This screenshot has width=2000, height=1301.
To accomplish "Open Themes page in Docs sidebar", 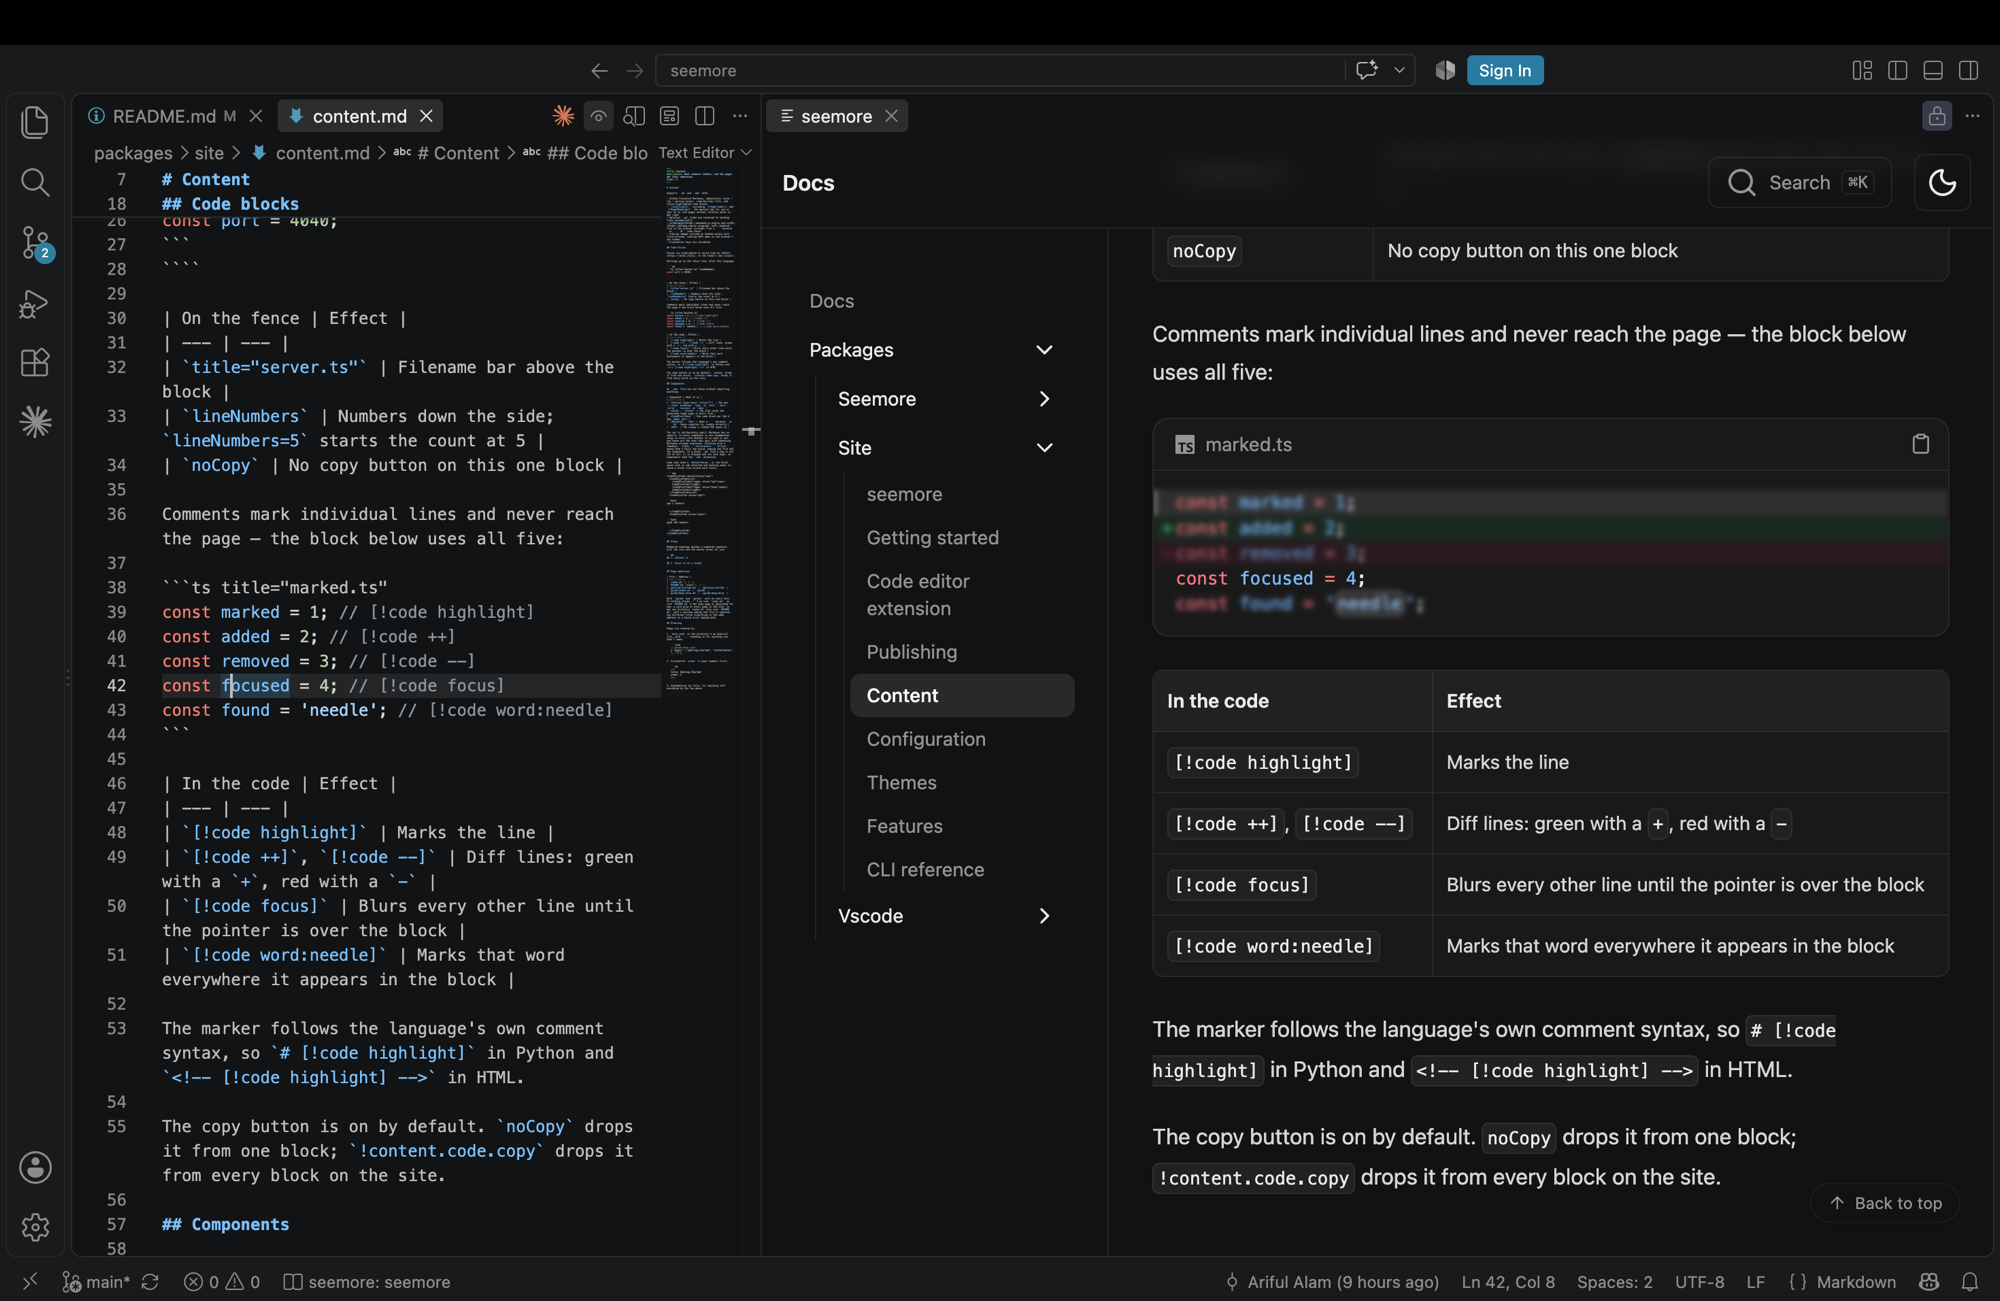I will coord(901,783).
